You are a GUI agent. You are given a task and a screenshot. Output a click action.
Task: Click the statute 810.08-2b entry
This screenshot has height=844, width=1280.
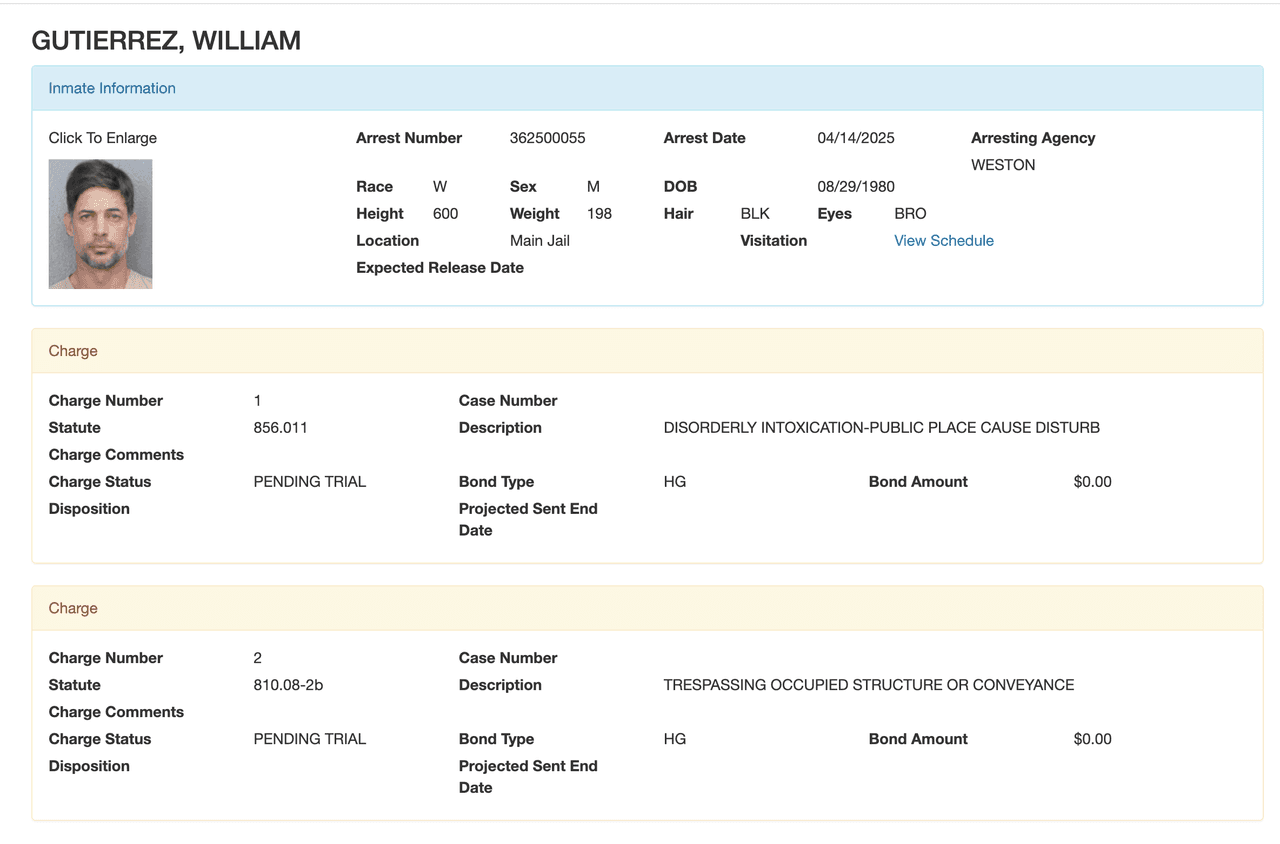click(x=287, y=684)
